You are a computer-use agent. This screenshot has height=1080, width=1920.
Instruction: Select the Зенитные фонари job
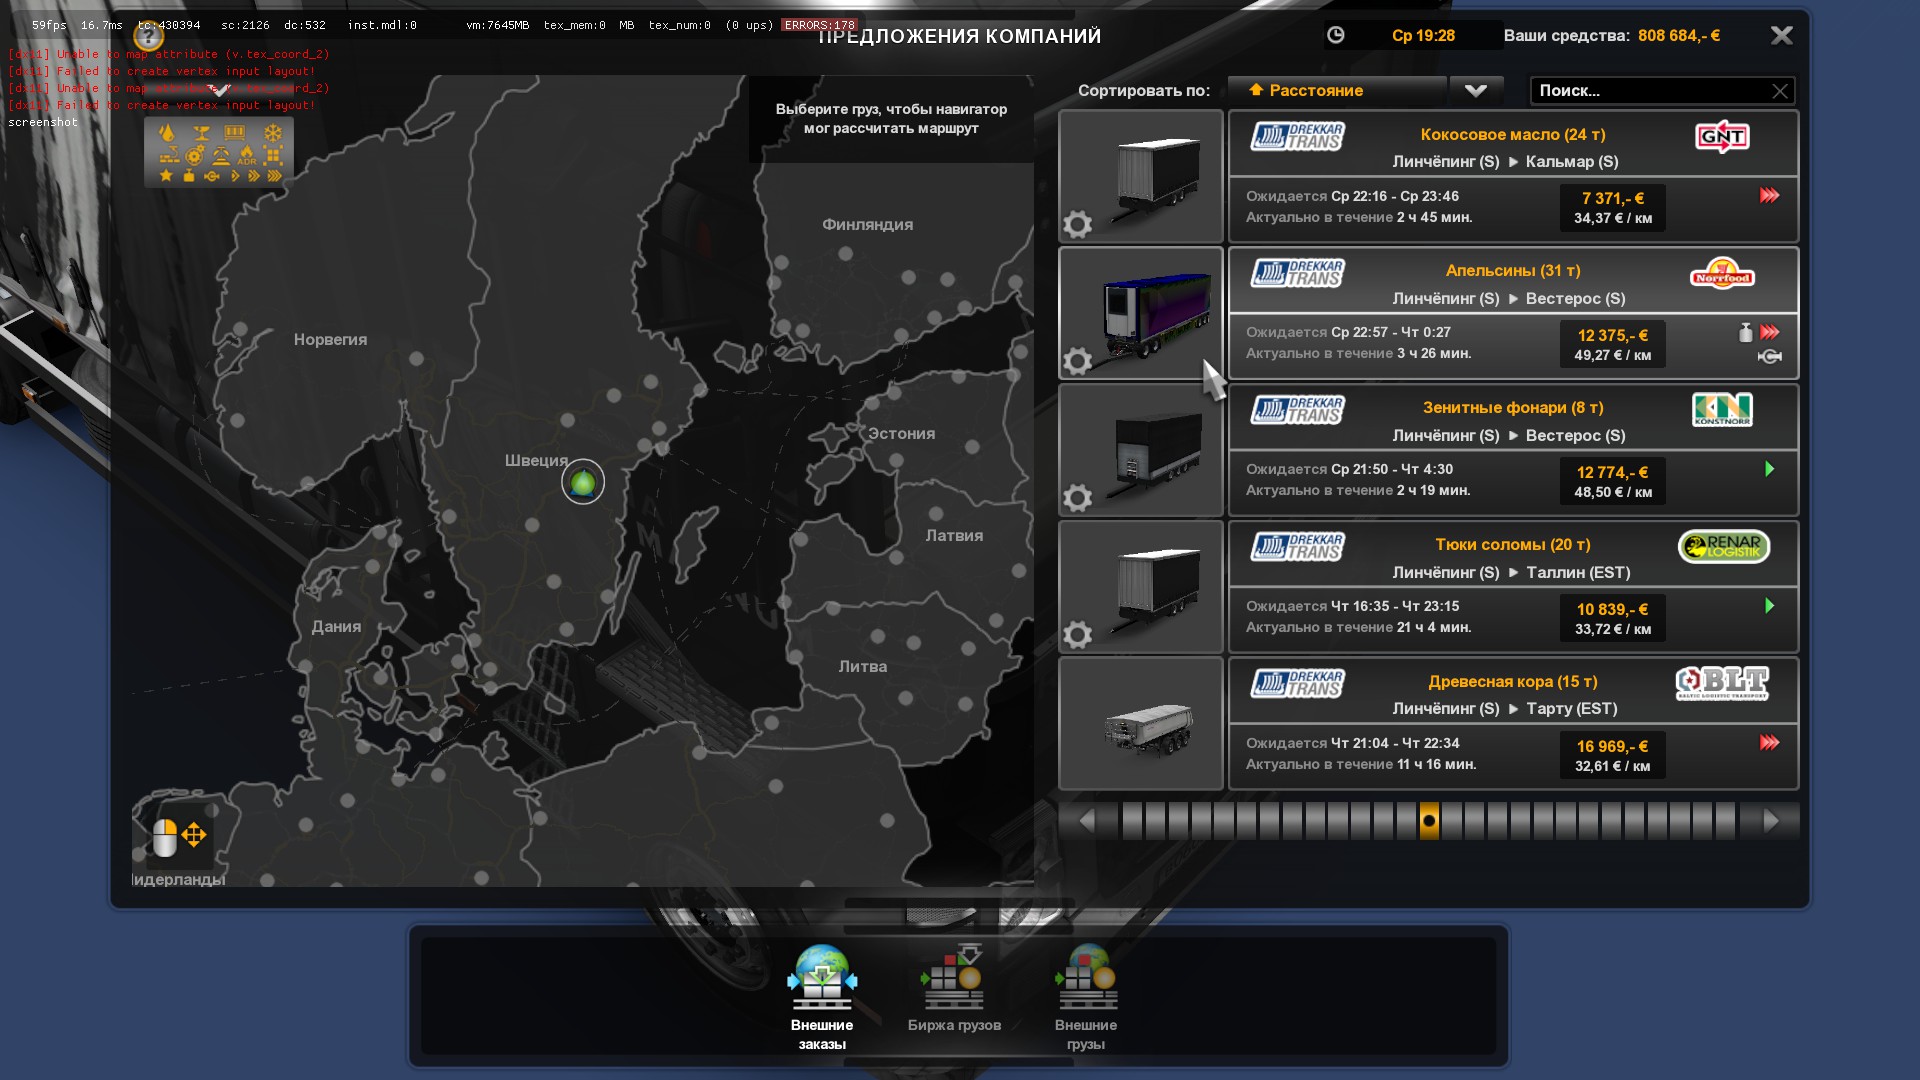1513,450
